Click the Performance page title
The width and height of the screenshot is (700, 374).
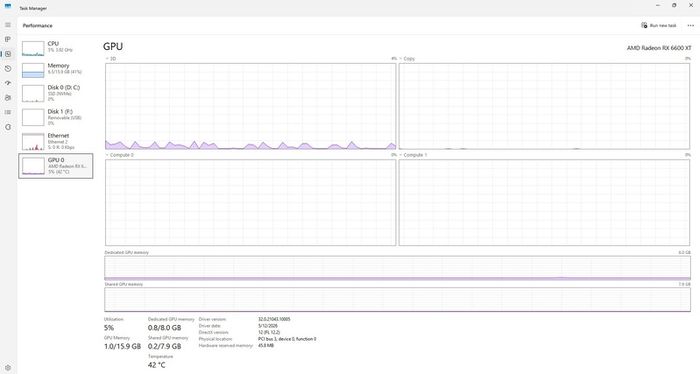click(38, 25)
